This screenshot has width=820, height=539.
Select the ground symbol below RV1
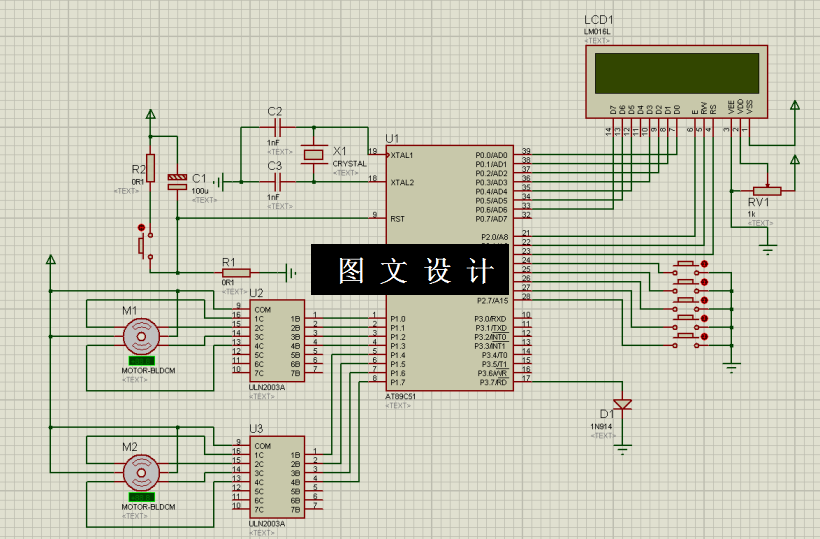click(x=767, y=249)
